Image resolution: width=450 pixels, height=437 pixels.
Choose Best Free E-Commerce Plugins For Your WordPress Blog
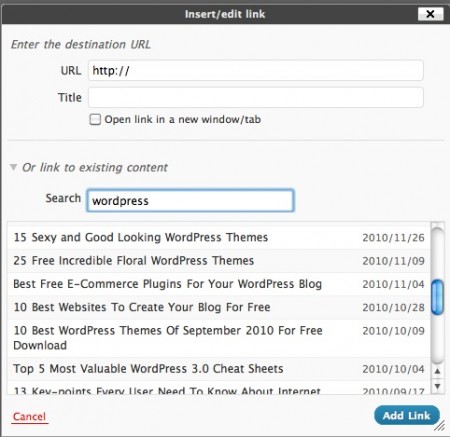coord(219,284)
